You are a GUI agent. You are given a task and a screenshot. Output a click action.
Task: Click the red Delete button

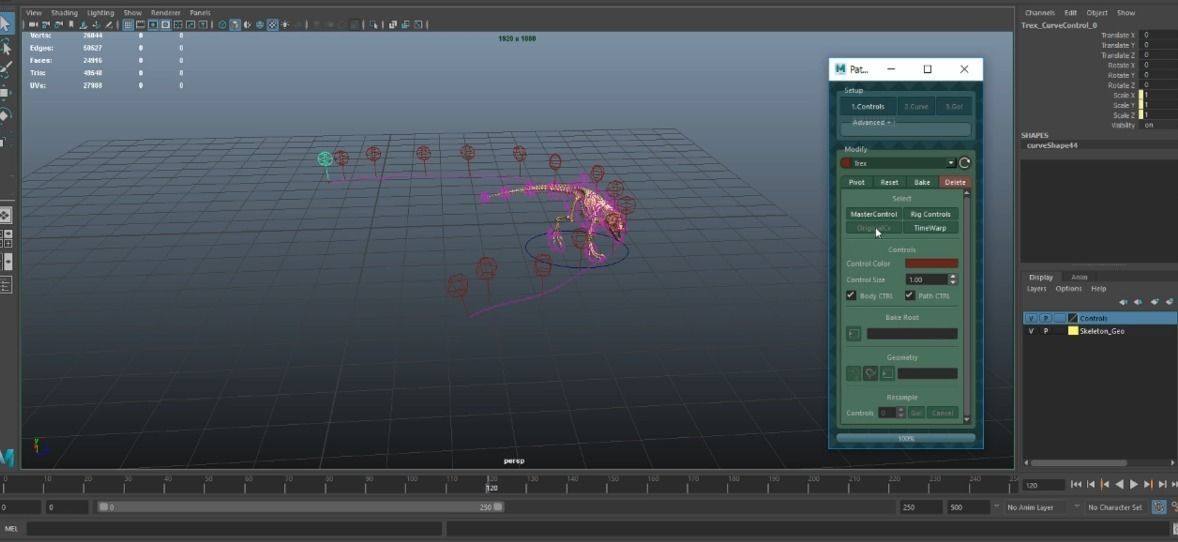click(x=955, y=182)
